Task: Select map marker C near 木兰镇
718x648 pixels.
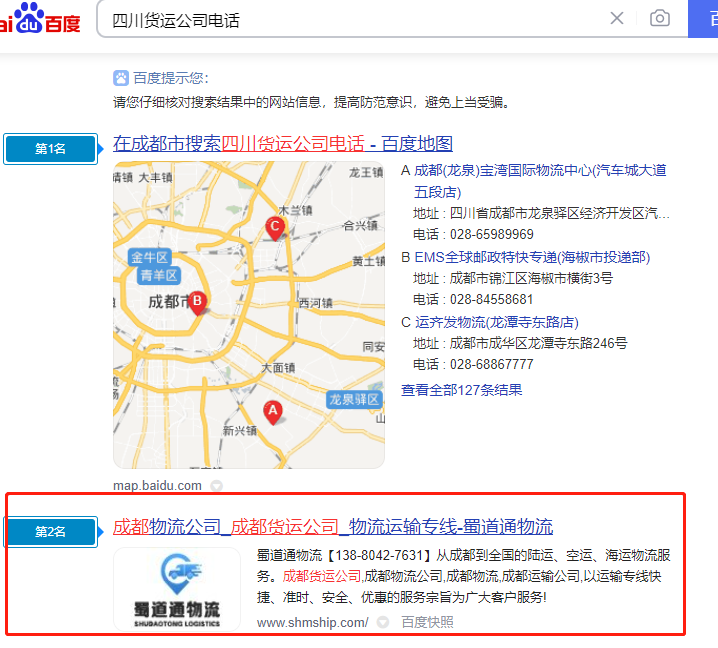Action: (x=276, y=227)
